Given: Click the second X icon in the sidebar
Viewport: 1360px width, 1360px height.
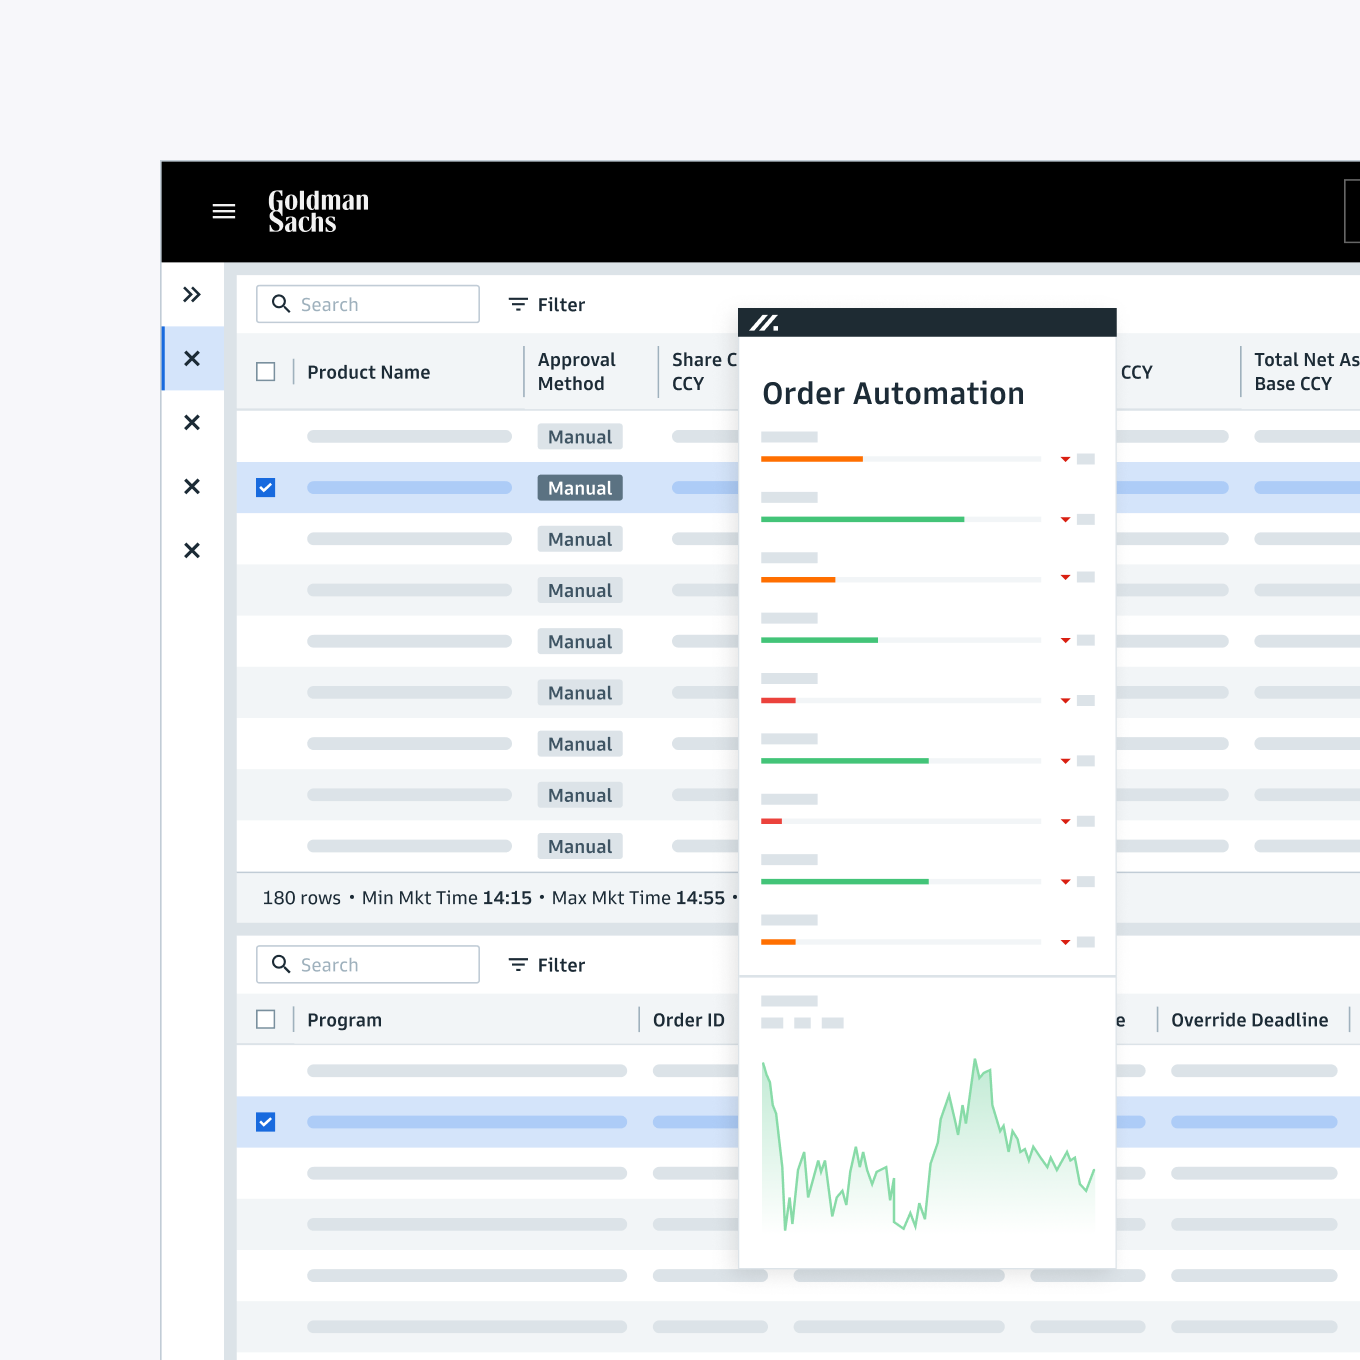Looking at the screenshot, I should click(x=192, y=422).
